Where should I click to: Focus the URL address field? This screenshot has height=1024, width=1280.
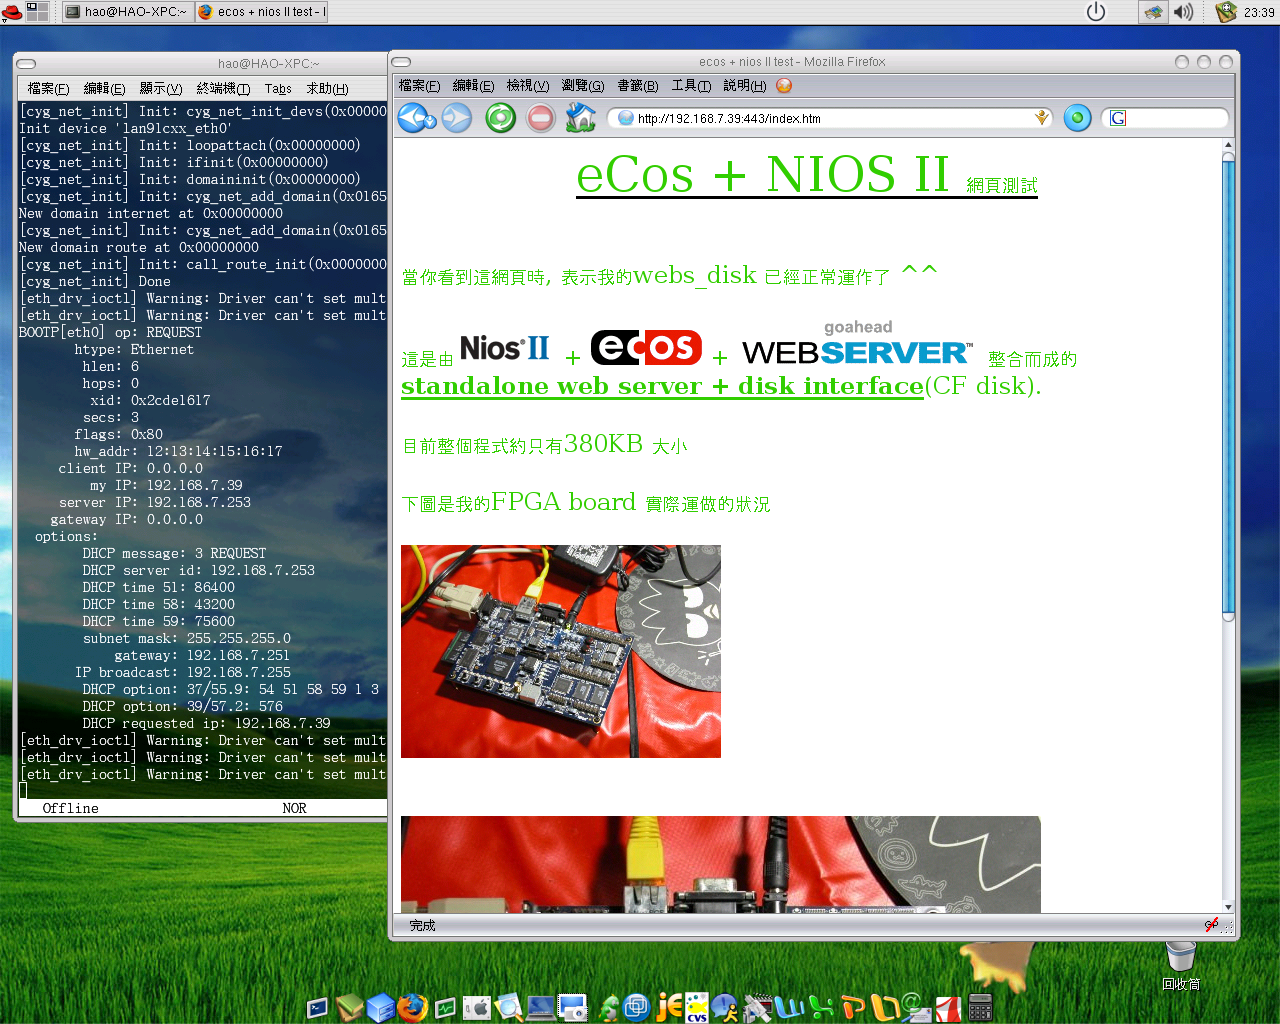click(830, 118)
